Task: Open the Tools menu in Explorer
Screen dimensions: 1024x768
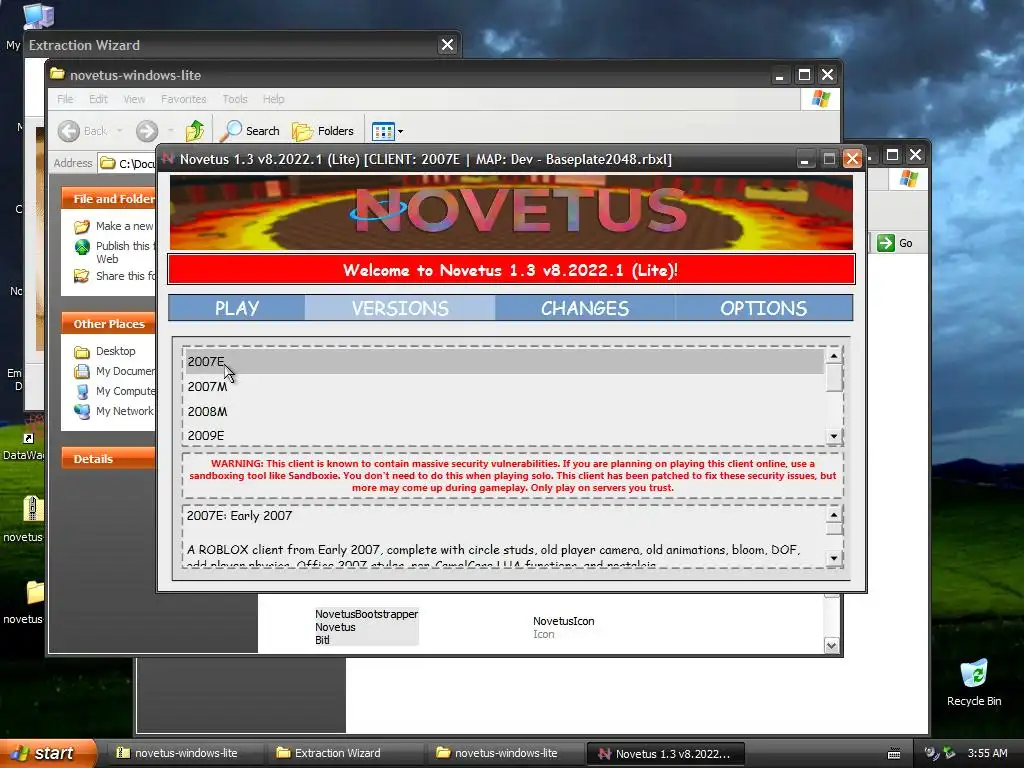Action: [234, 99]
